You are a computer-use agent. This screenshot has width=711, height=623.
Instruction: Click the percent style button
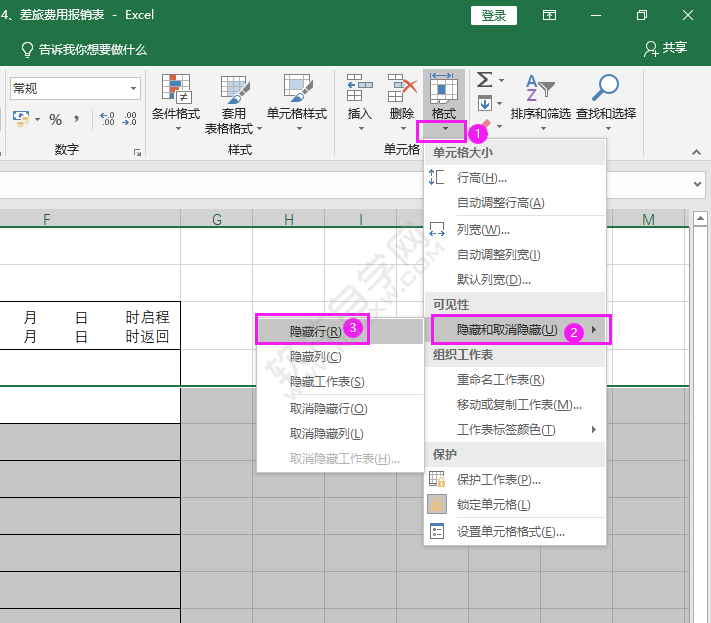(x=55, y=119)
